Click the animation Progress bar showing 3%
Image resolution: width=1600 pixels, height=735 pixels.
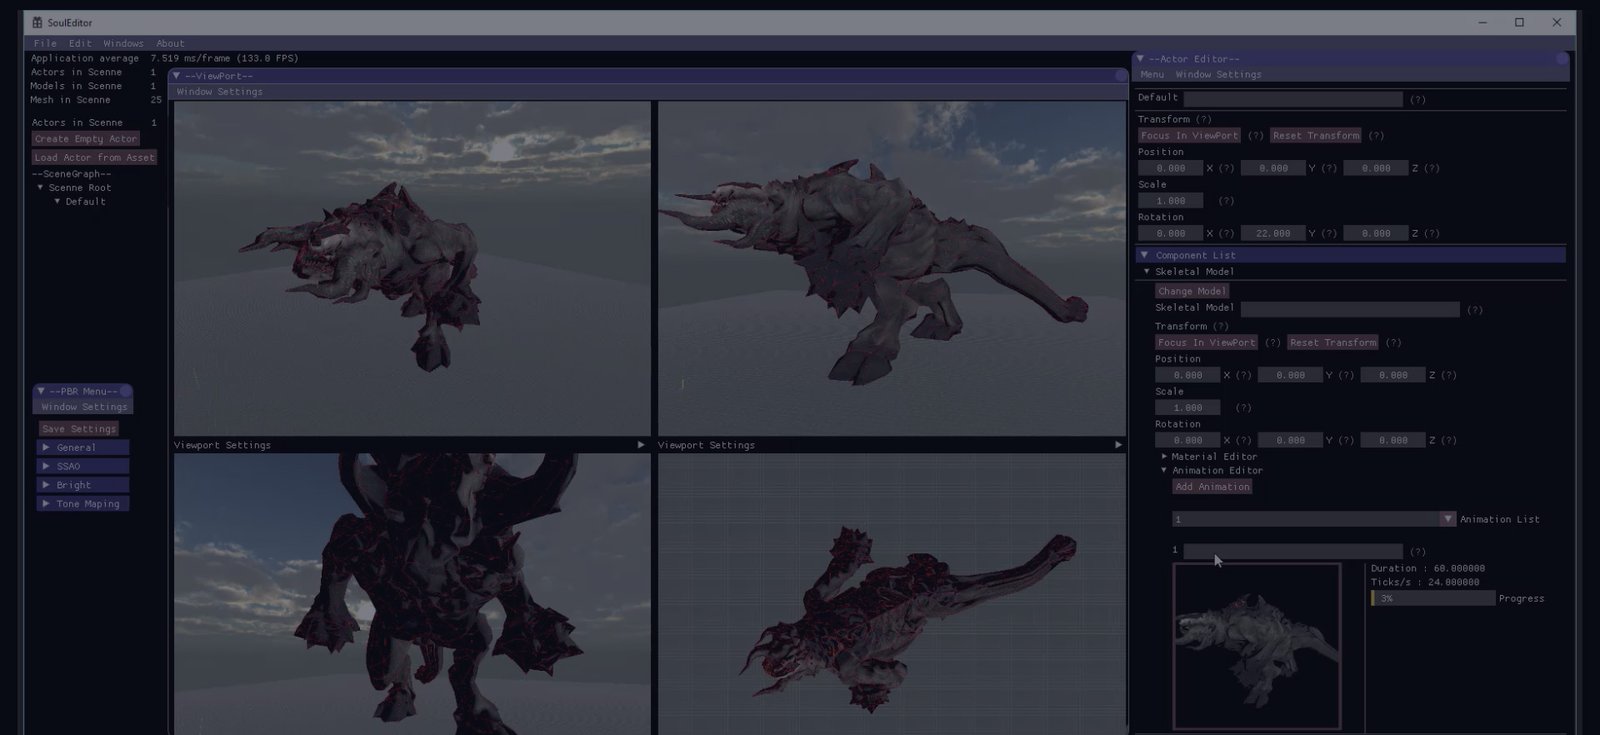1433,598
